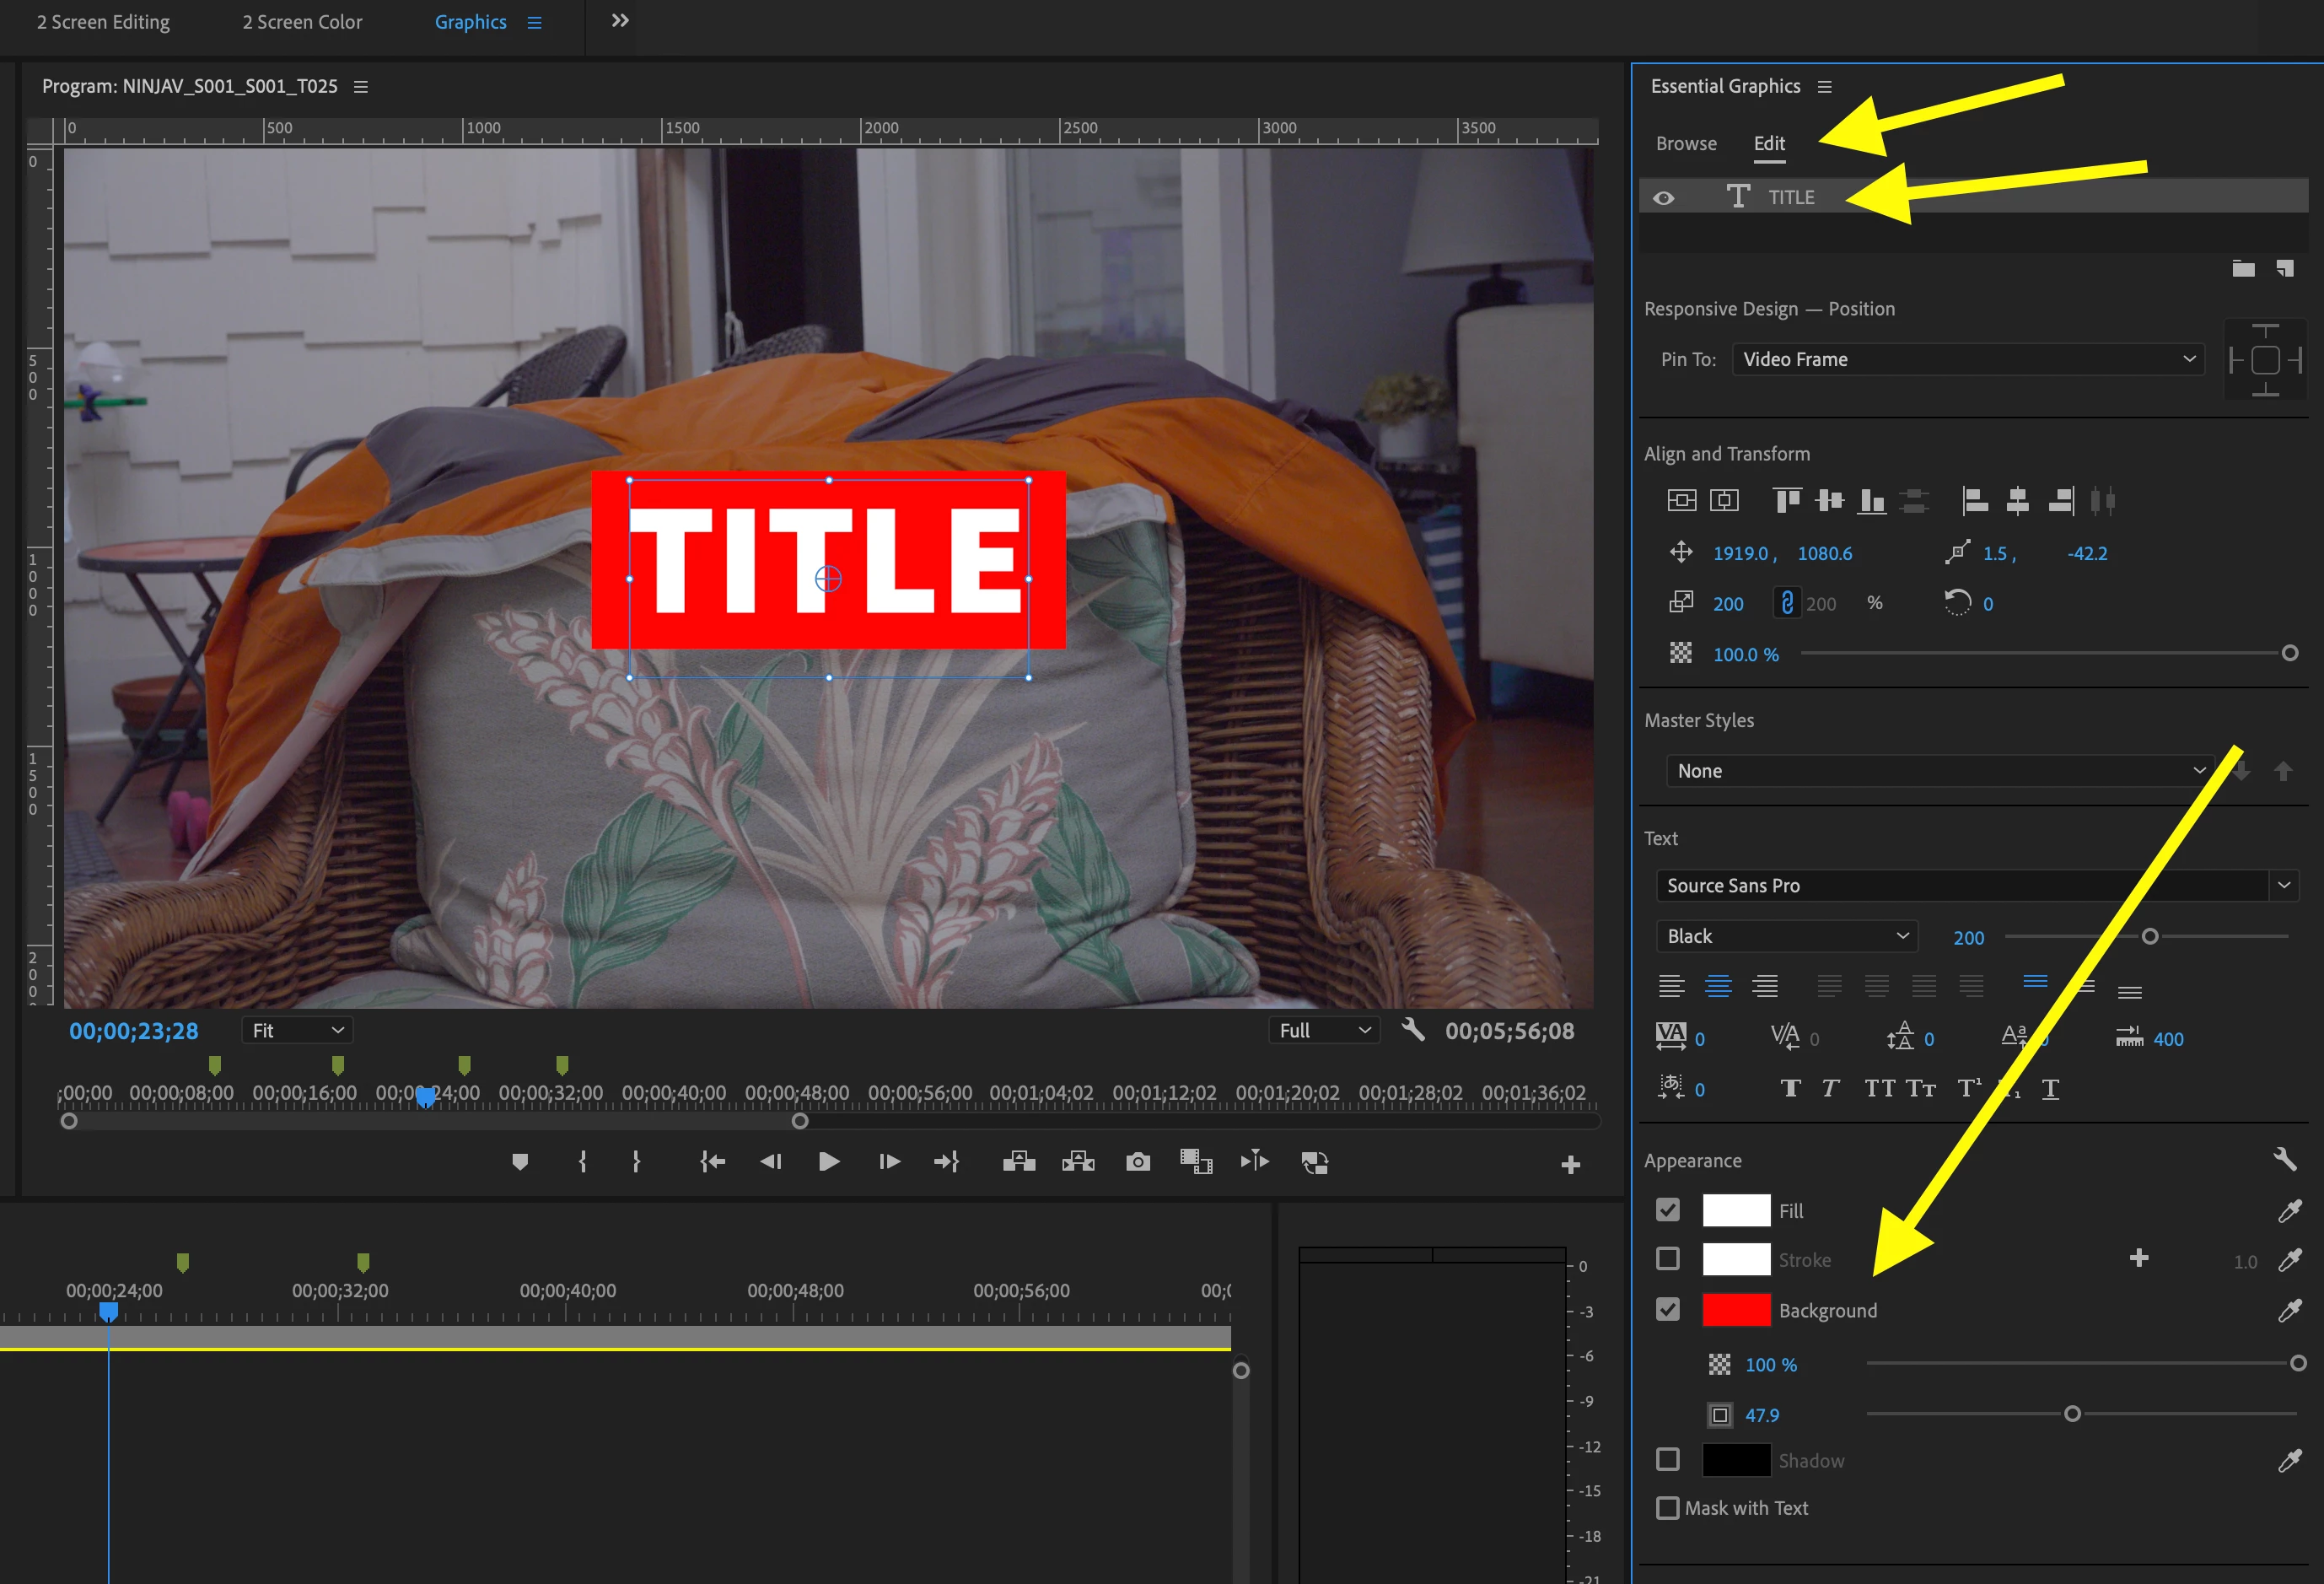Hide the TITLE layer with eye icon
This screenshot has height=1584, width=2324.
point(1663,198)
